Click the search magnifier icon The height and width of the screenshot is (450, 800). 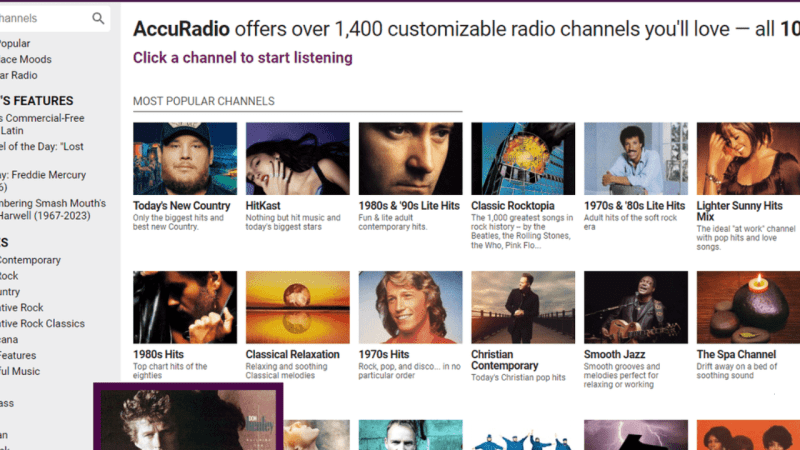98,18
